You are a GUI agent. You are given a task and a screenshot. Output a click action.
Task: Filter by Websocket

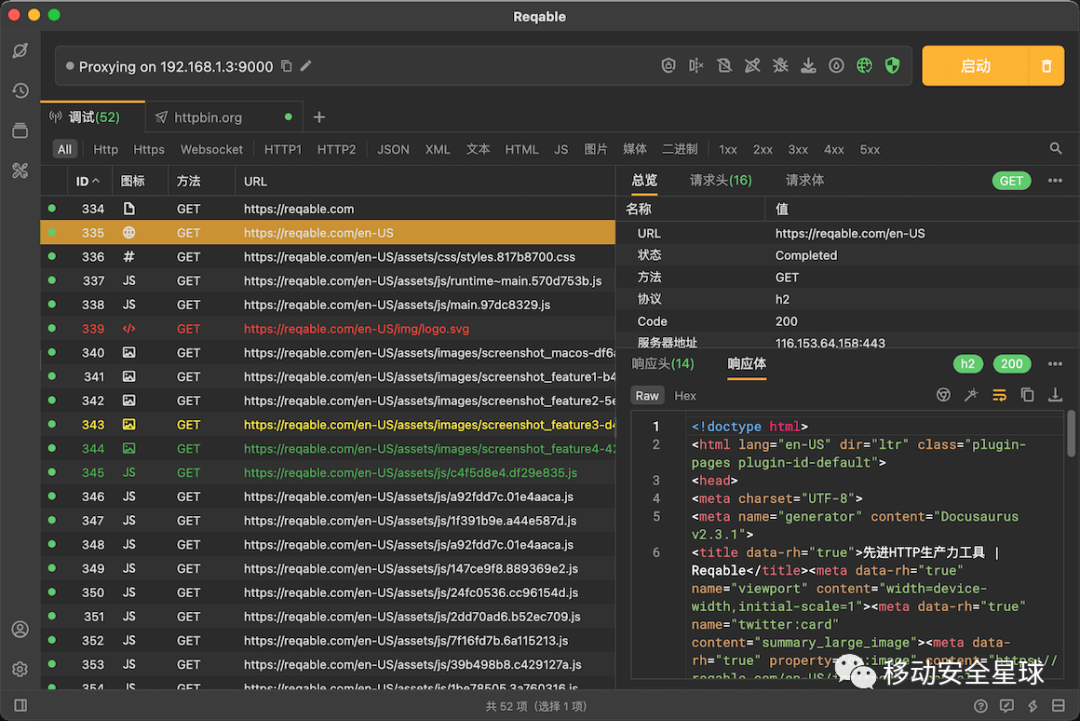tap(211, 149)
